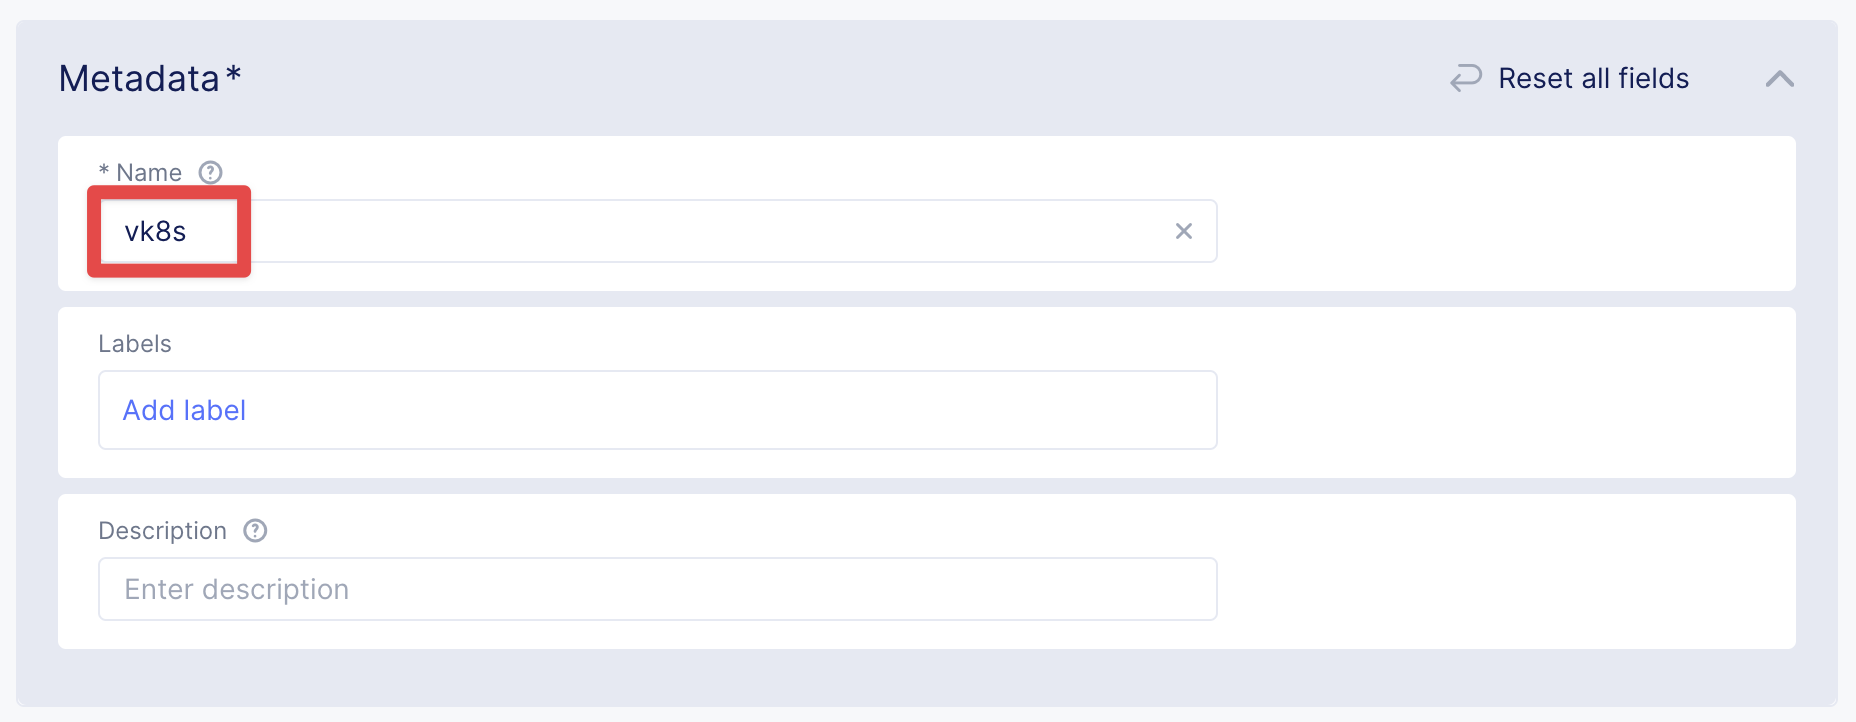Click the "Add label" link

coord(184,411)
